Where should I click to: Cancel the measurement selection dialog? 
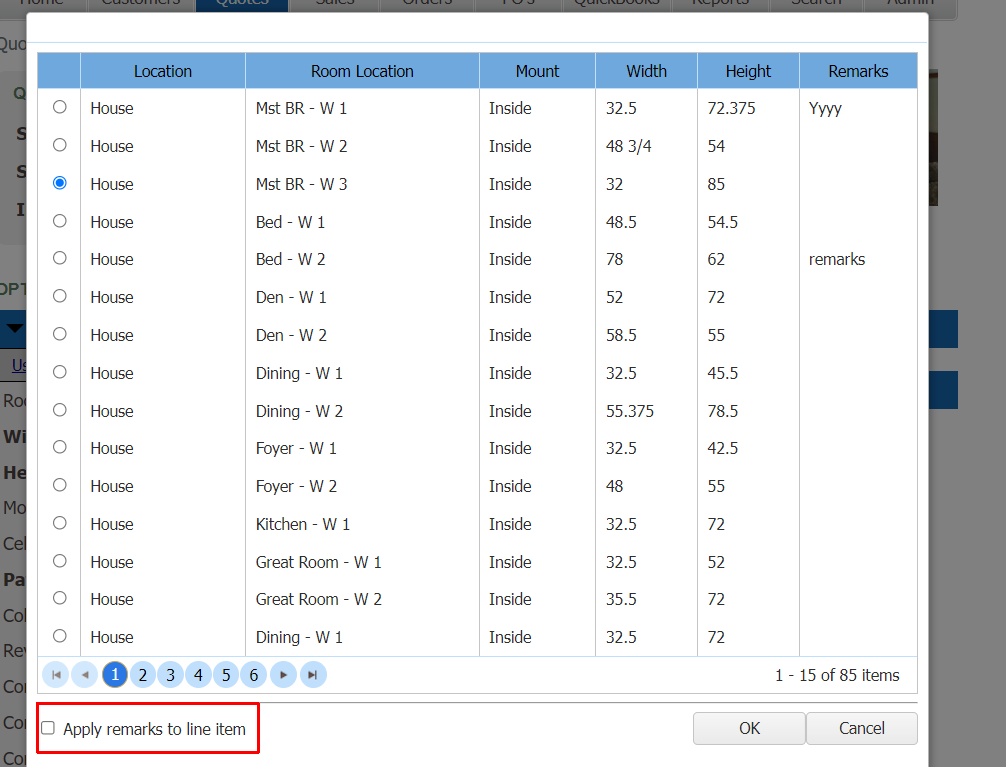pyautogui.click(x=862, y=728)
